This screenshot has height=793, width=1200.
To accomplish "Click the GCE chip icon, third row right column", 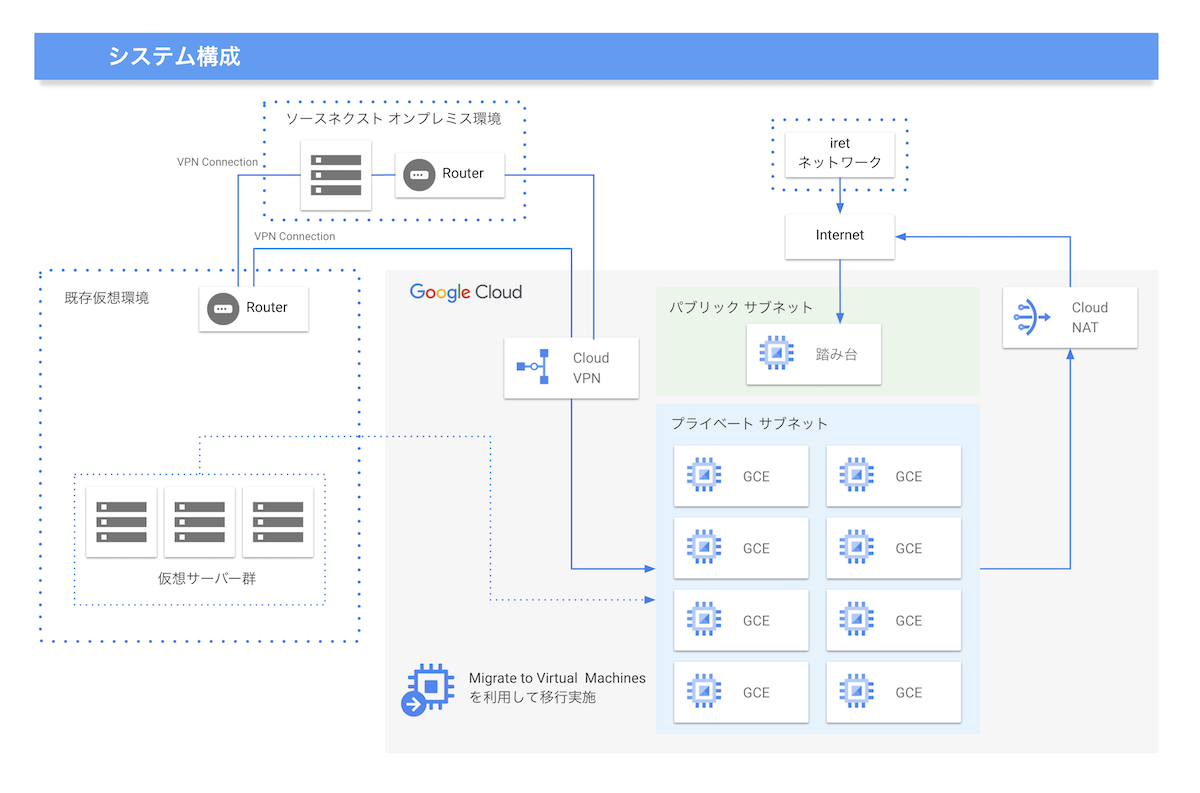I will coord(856,620).
